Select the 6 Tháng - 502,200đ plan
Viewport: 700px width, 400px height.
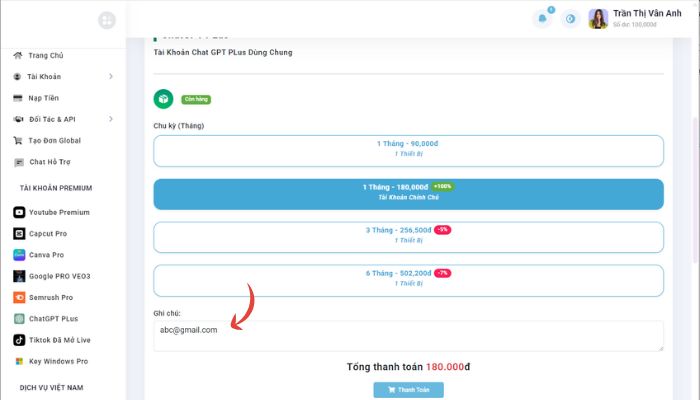click(408, 280)
